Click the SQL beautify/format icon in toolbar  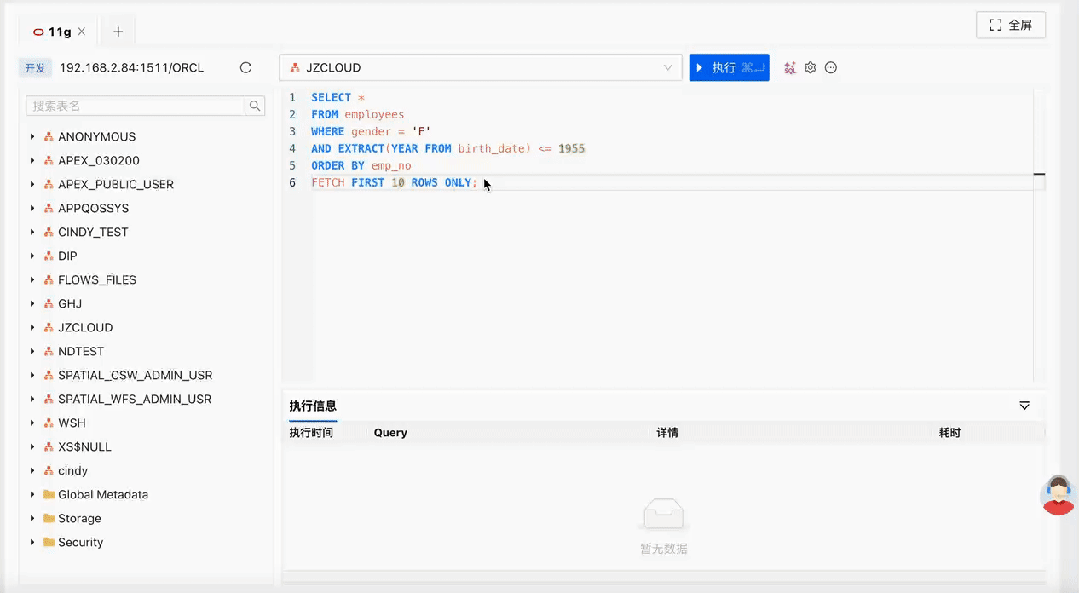click(x=790, y=67)
